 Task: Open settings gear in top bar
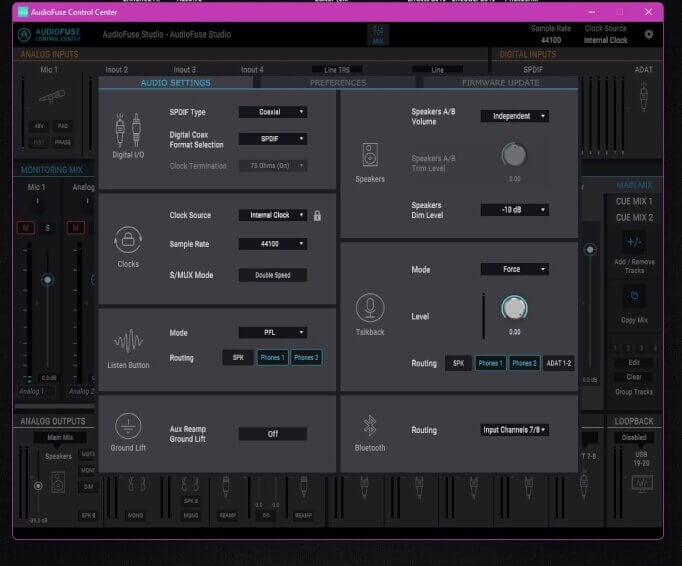649,34
